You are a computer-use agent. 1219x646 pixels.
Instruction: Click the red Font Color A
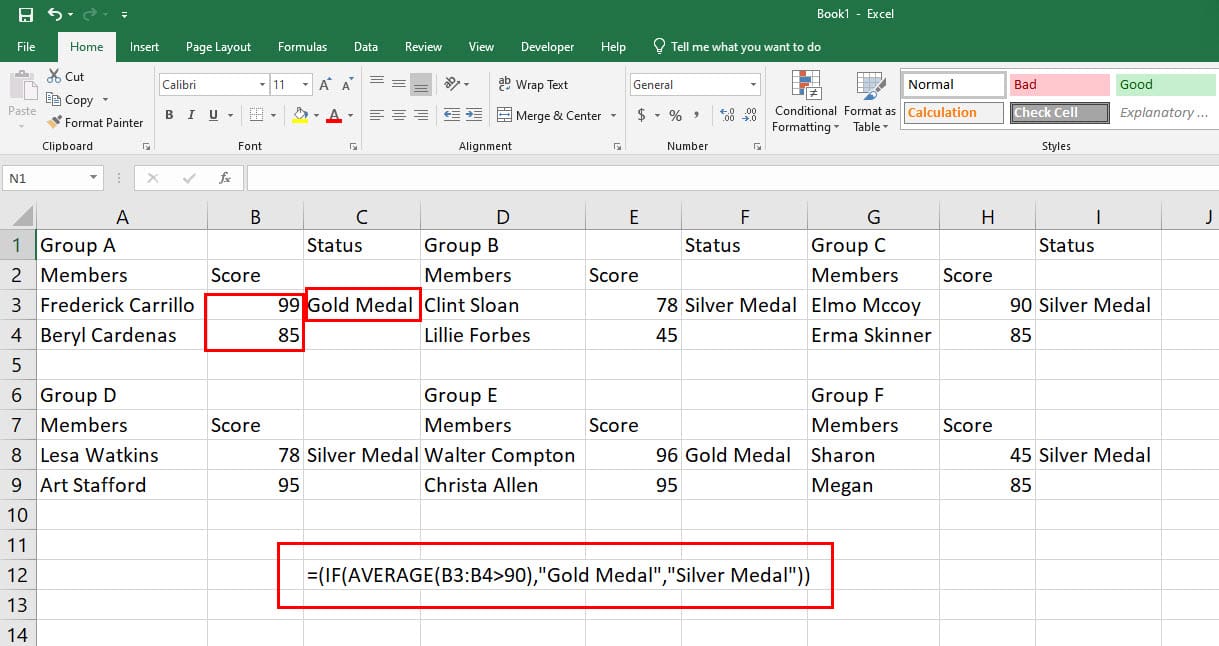point(334,116)
